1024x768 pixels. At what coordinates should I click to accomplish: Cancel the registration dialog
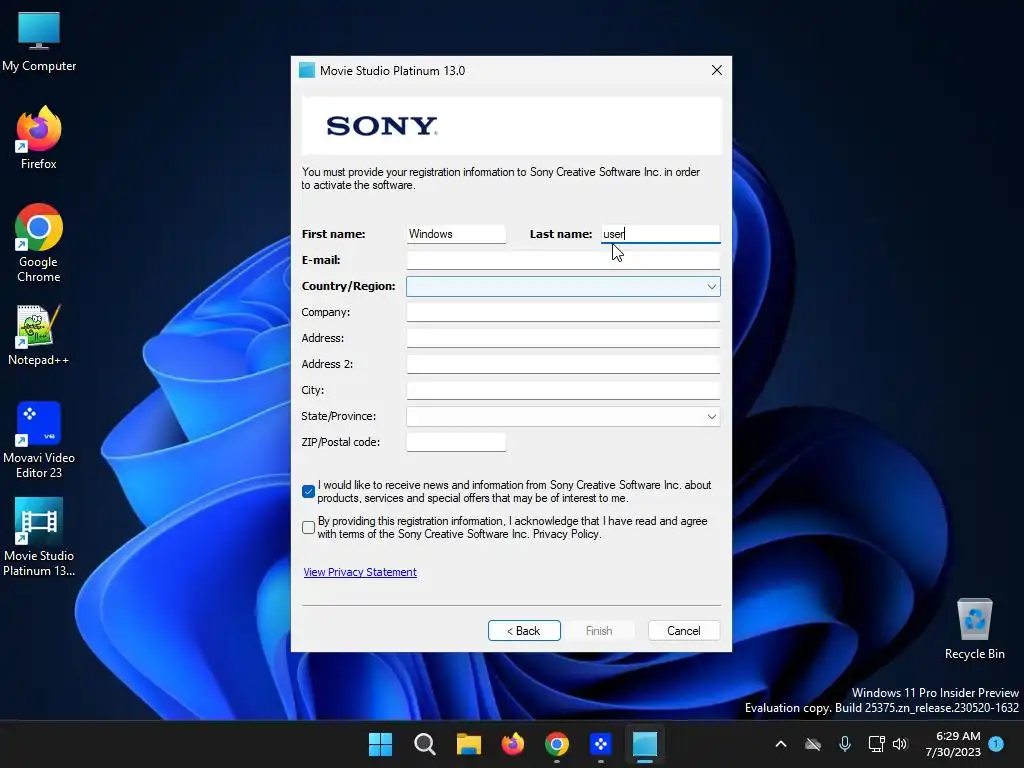(x=684, y=631)
